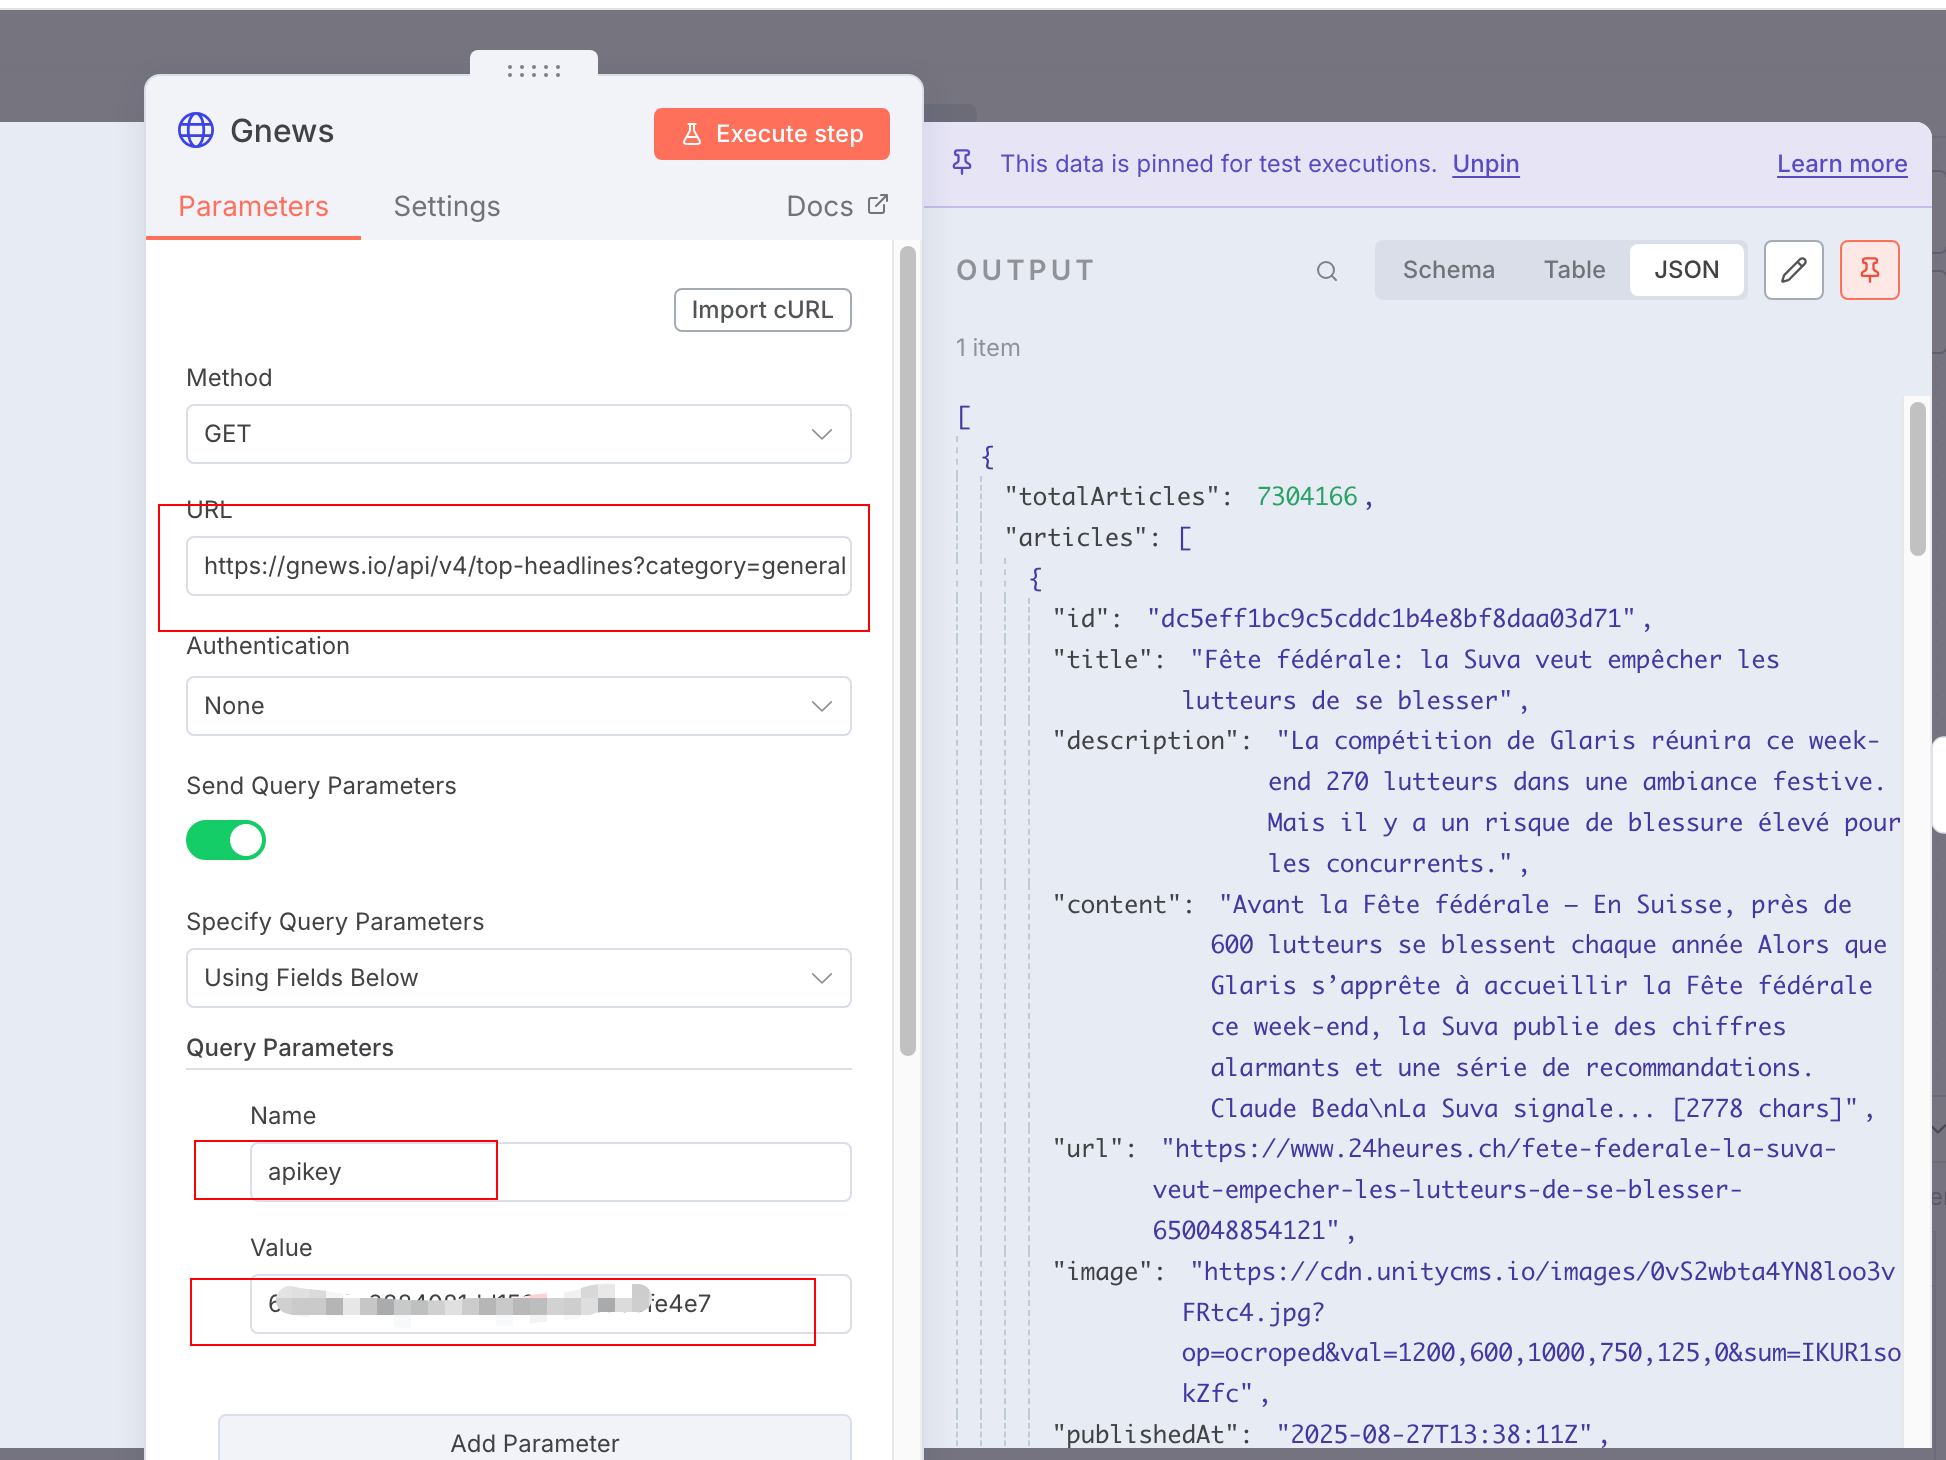The image size is (1946, 1460).
Task: Click the drag handle dots above panel
Action: 534,70
